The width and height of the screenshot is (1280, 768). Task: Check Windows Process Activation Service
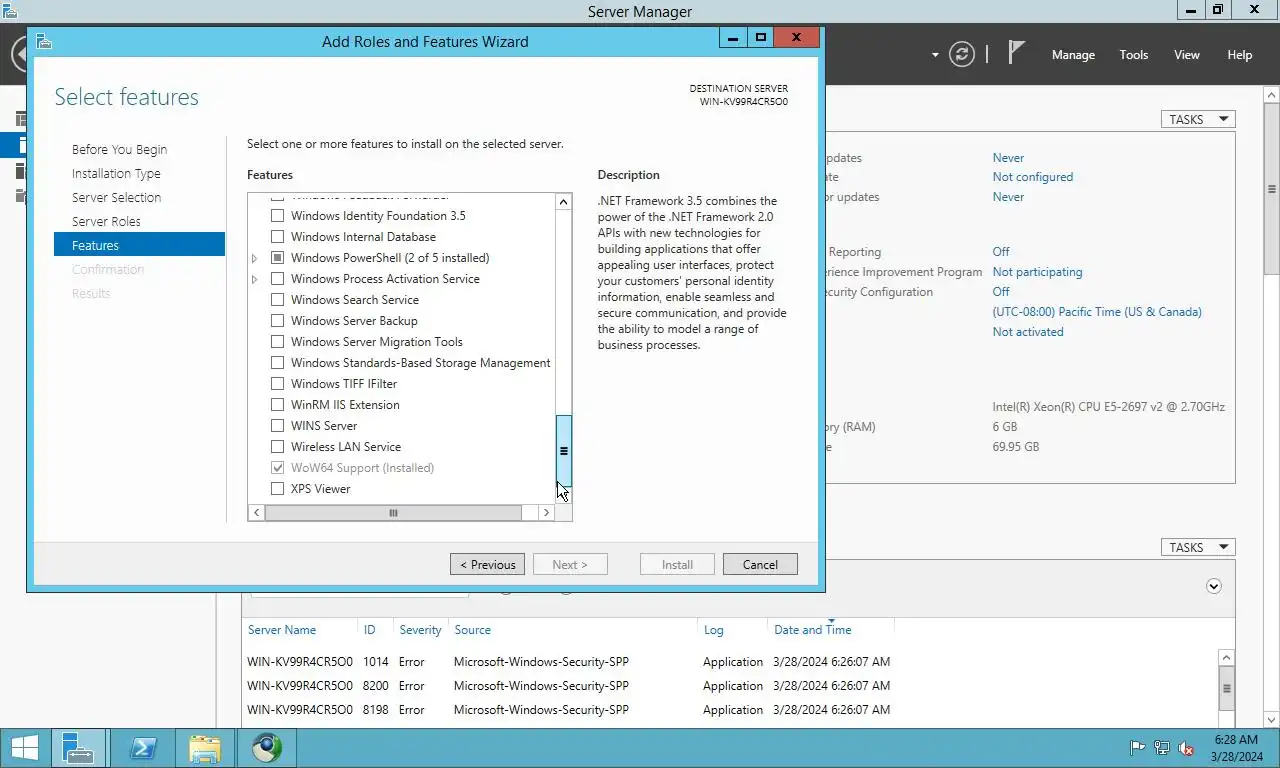278,279
